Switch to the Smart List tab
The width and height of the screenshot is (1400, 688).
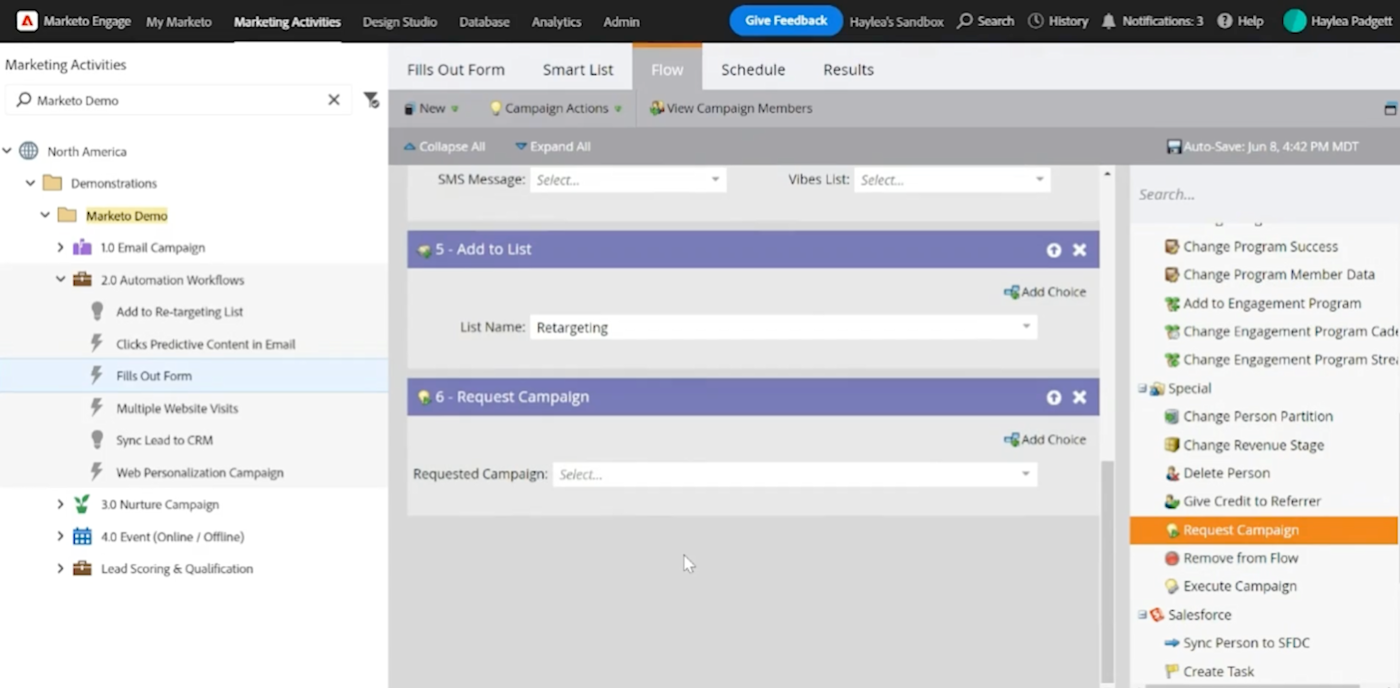(x=578, y=70)
